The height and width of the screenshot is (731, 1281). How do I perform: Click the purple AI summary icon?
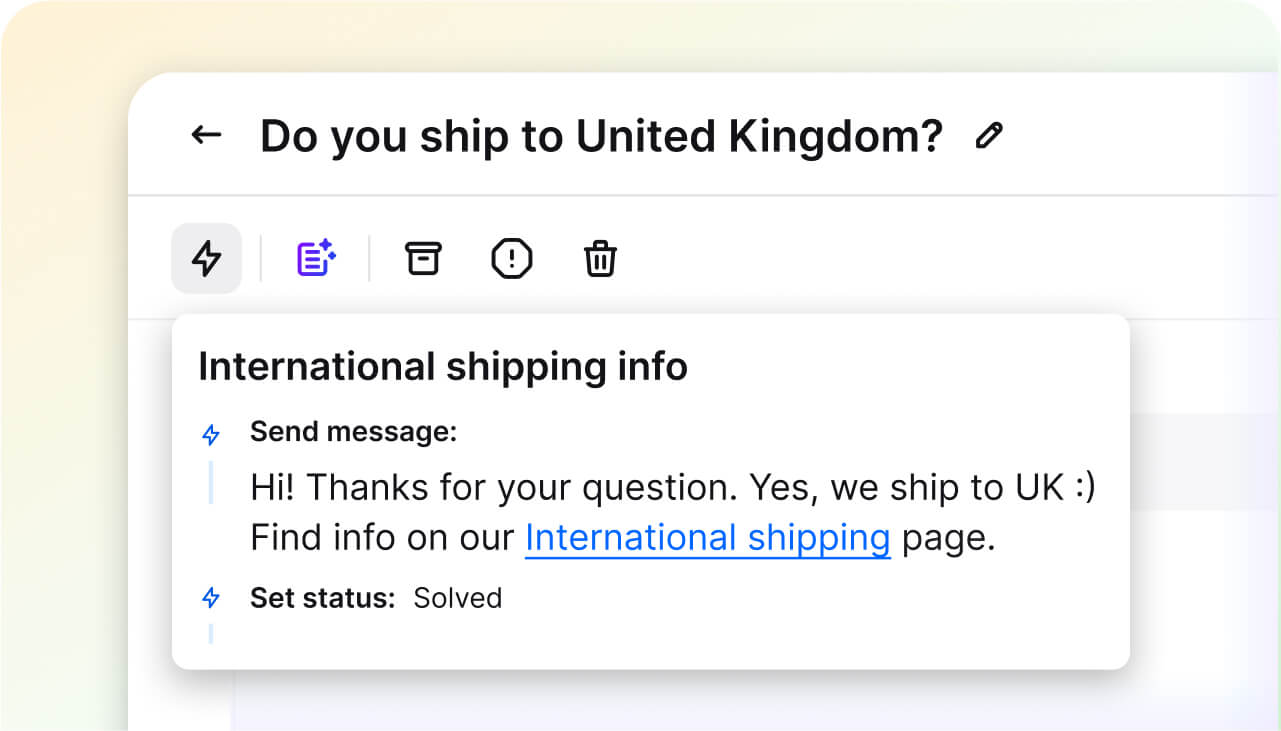pos(316,258)
